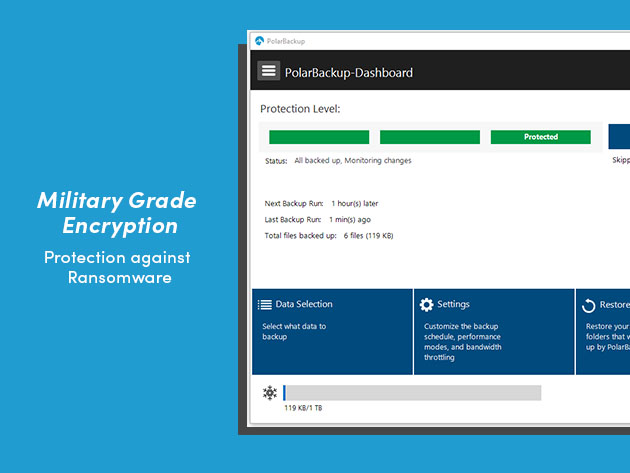The height and width of the screenshot is (473, 630).
Task: Click the PolarBackup-Dashboard title text
Action: coord(348,73)
